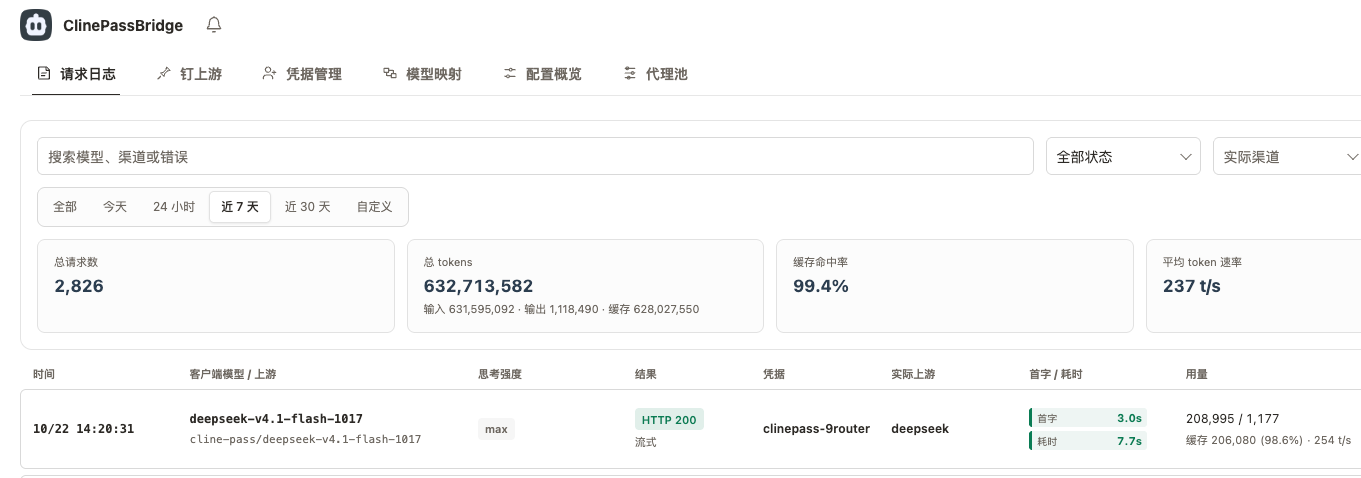1361x478 pixels.
Task: Click the 客户端模型 / 上游 column header
Action: tap(233, 374)
